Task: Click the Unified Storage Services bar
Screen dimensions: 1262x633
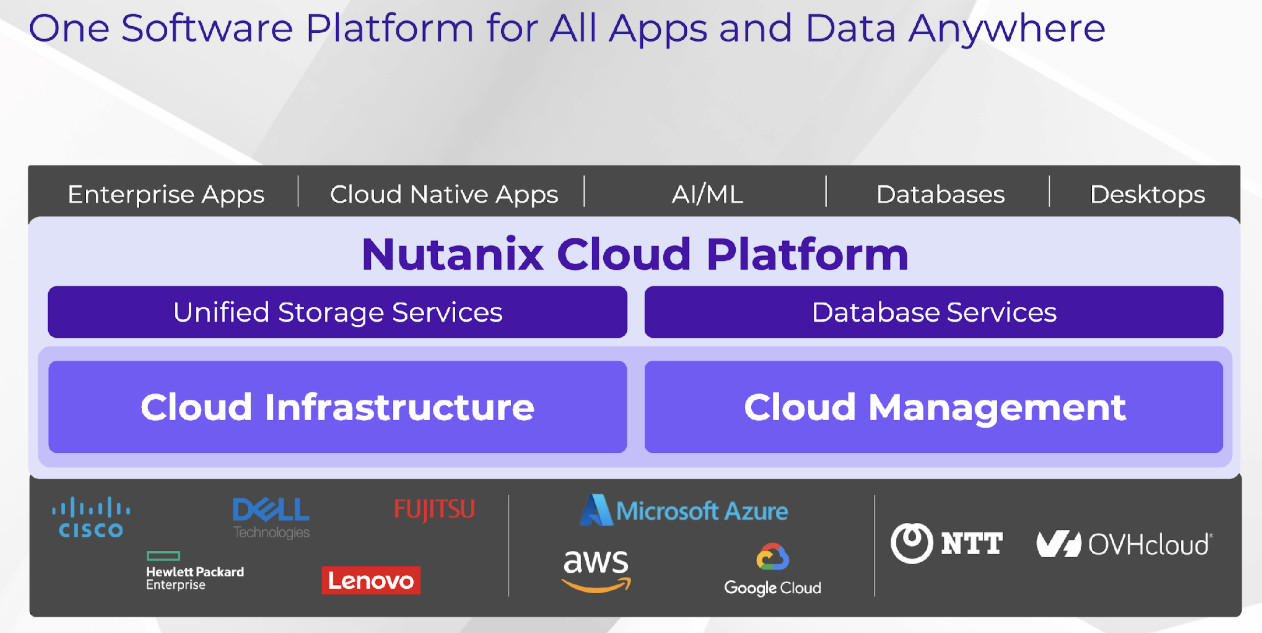Action: click(337, 312)
